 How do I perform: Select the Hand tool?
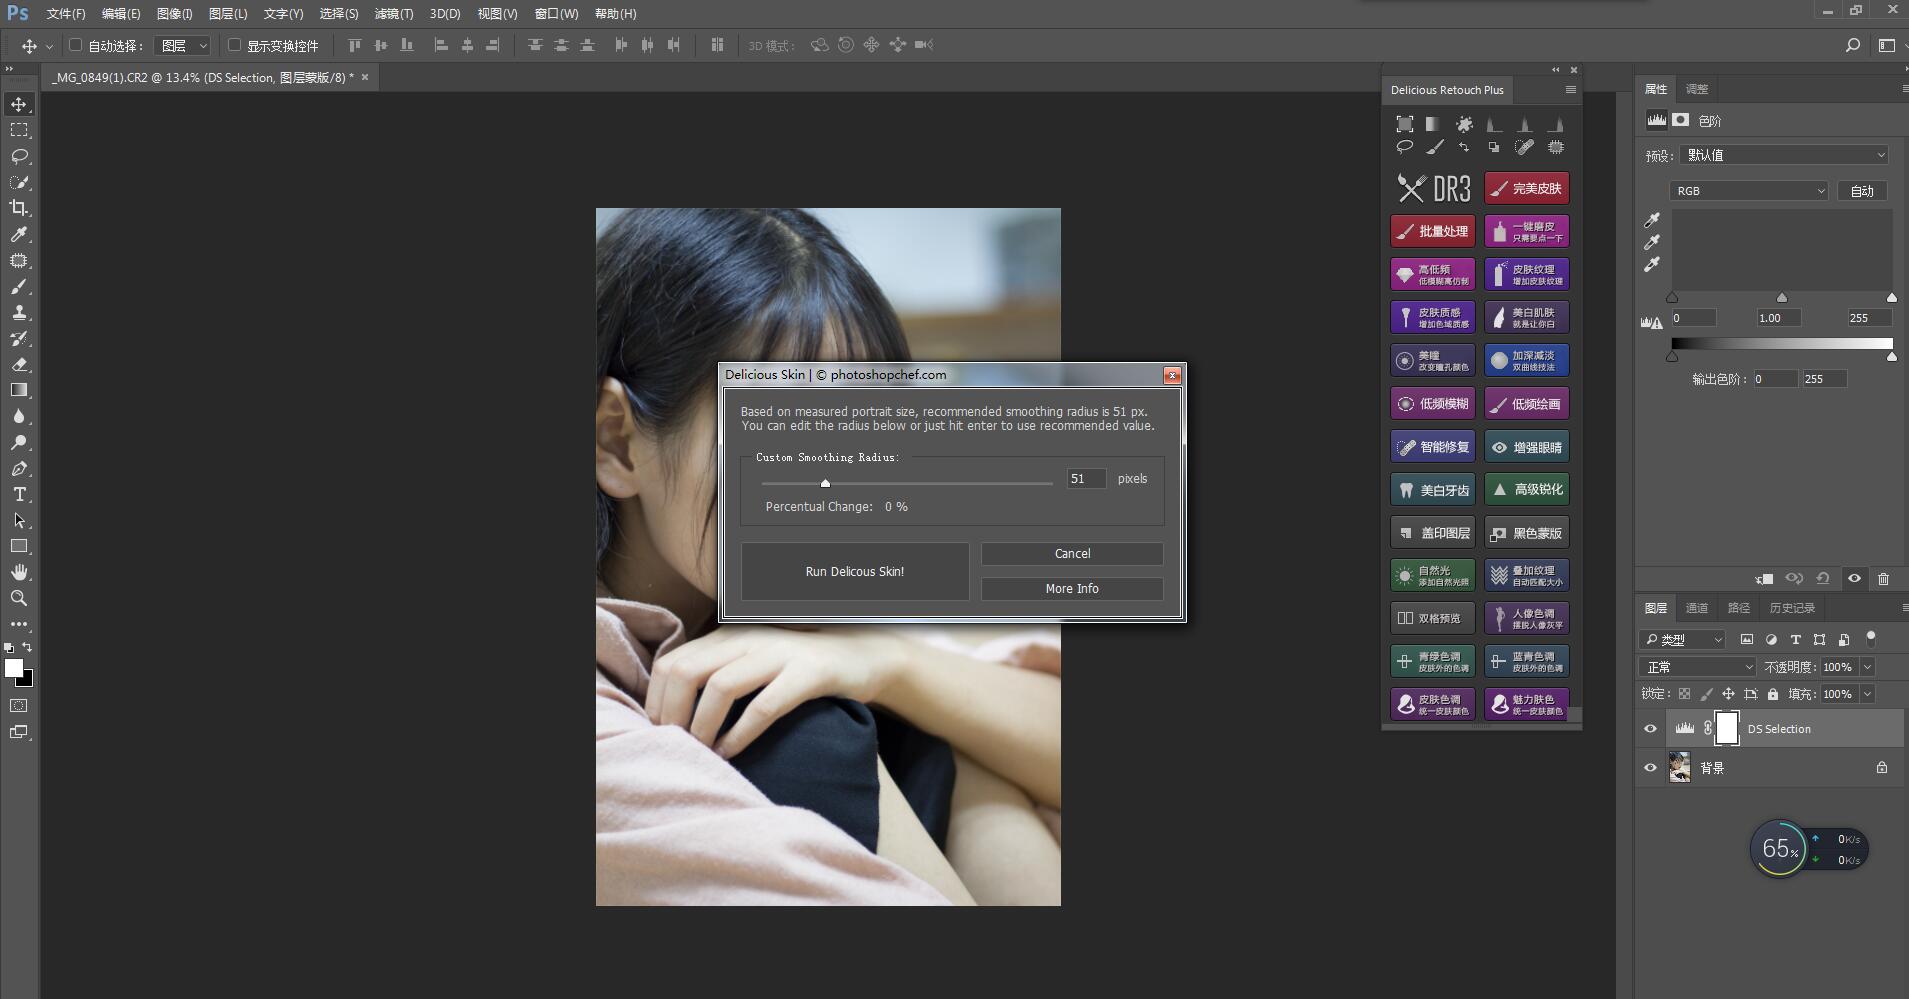(19, 572)
